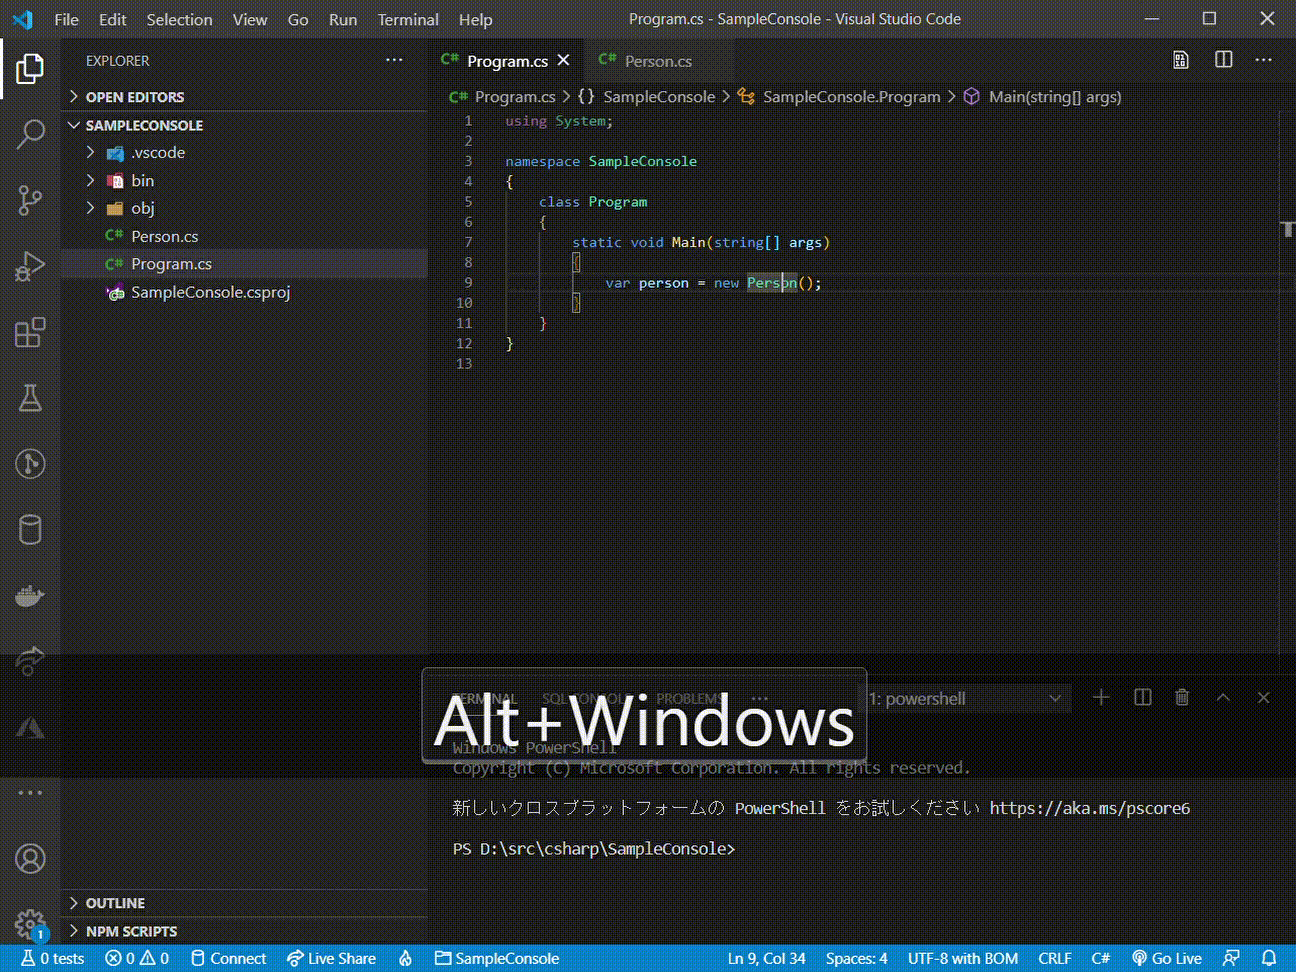The height and width of the screenshot is (972, 1296).
Task: Click Connect in status bar
Action: (x=229, y=958)
